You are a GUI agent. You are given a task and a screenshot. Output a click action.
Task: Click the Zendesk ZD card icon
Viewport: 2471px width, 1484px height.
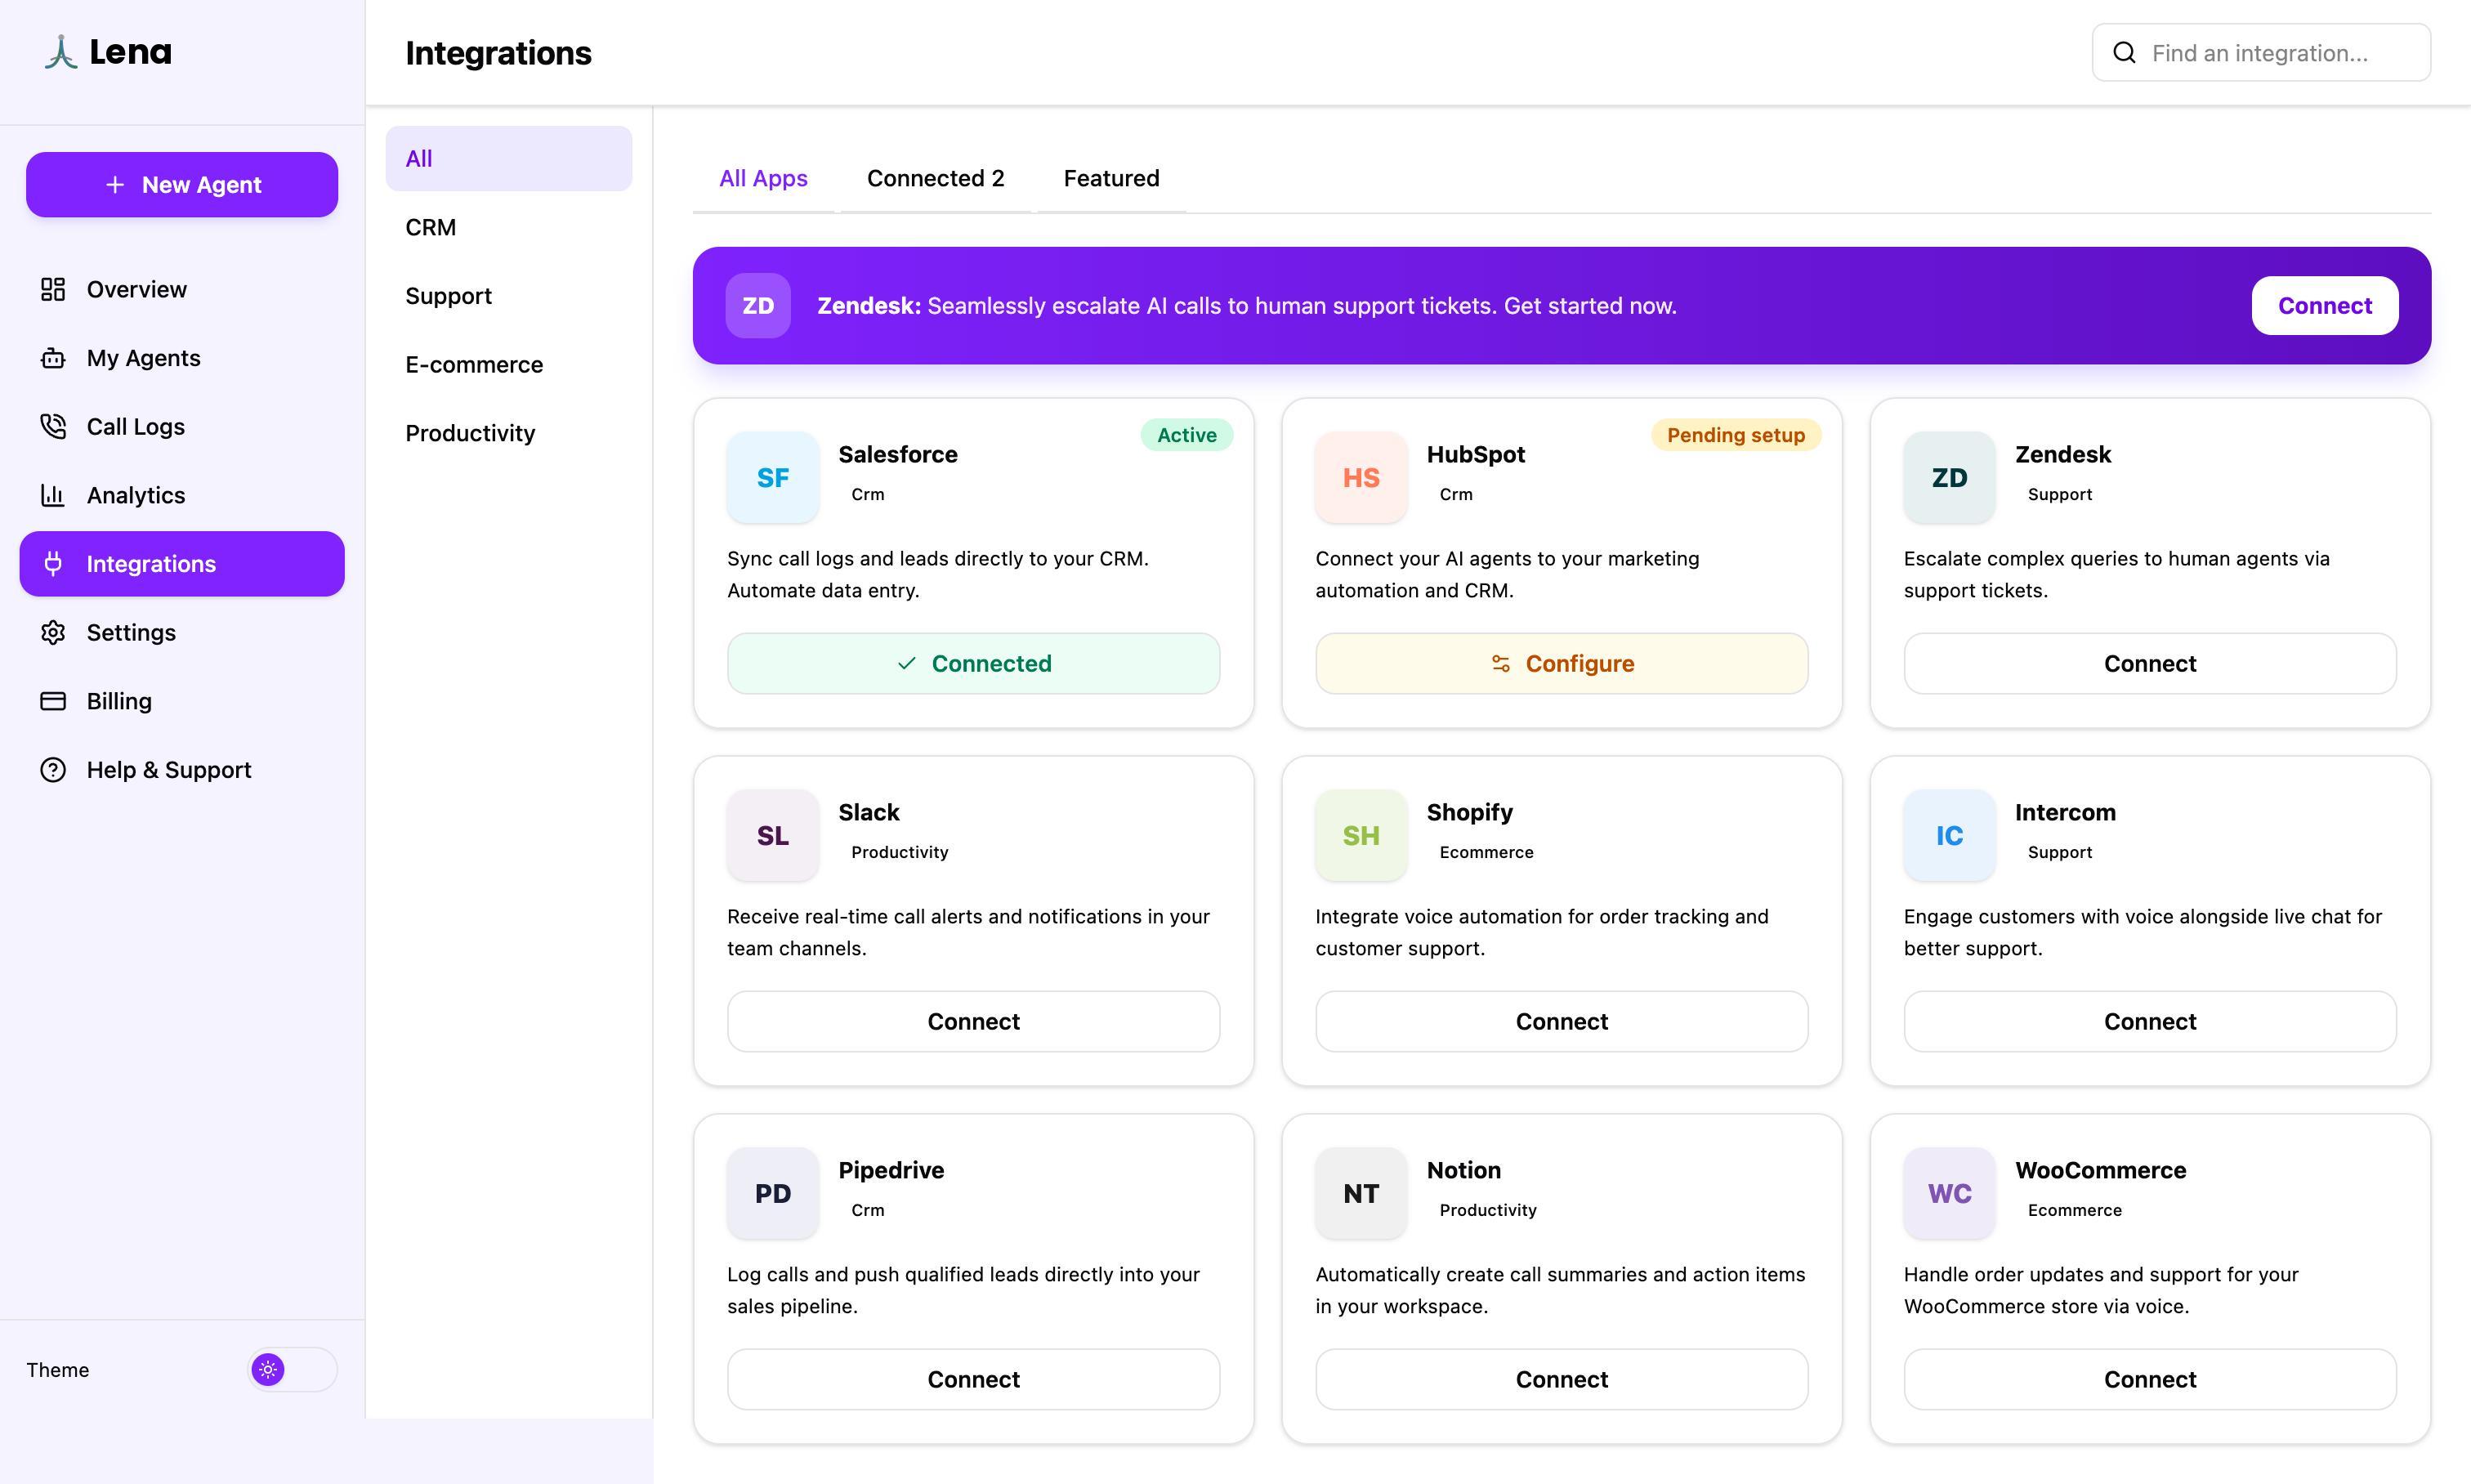1949,477
